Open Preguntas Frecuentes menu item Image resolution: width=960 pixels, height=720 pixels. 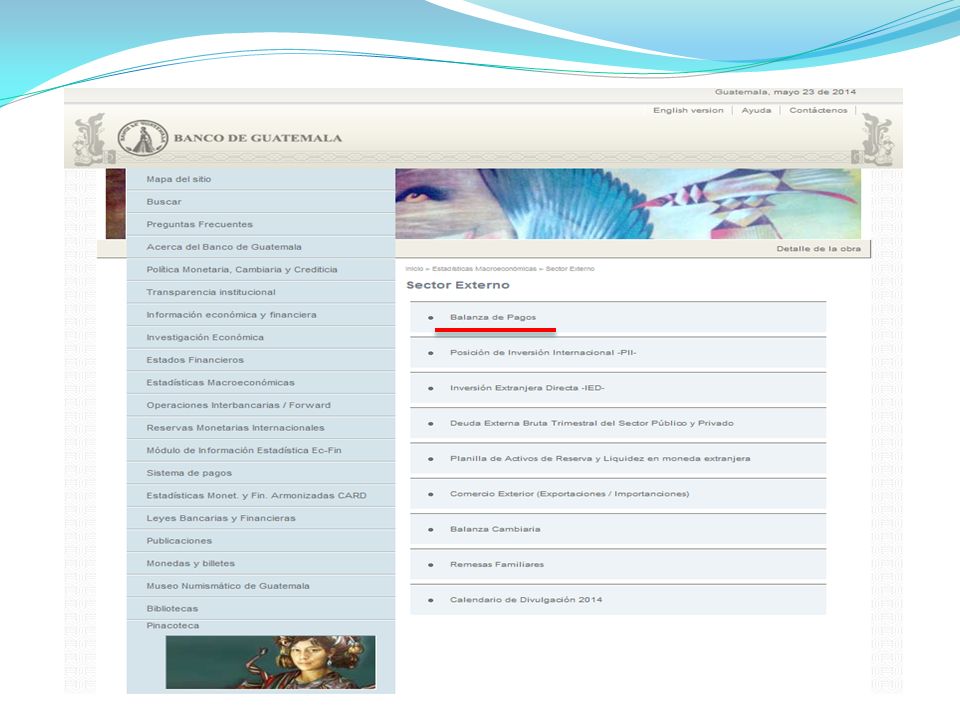tap(261, 225)
